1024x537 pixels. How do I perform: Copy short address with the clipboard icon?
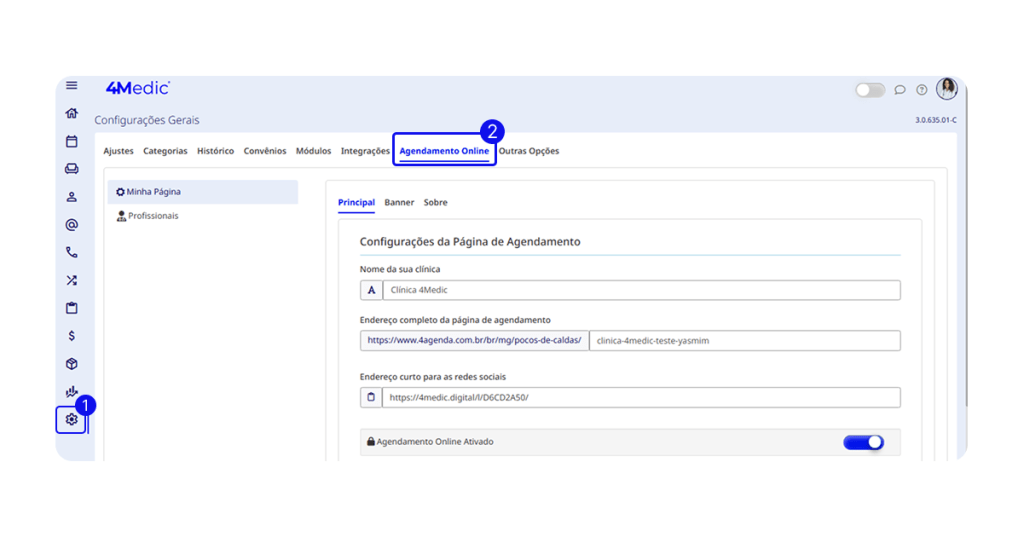click(x=371, y=397)
